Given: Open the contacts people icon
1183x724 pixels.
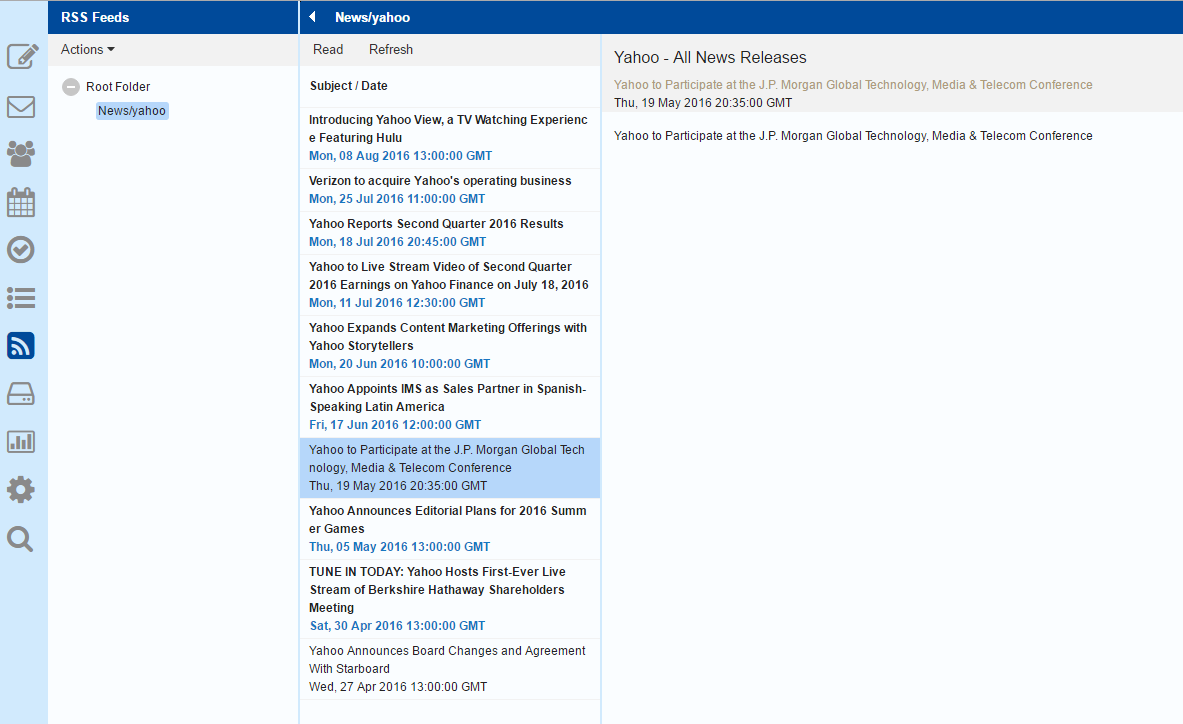Looking at the screenshot, I should 21,154.
